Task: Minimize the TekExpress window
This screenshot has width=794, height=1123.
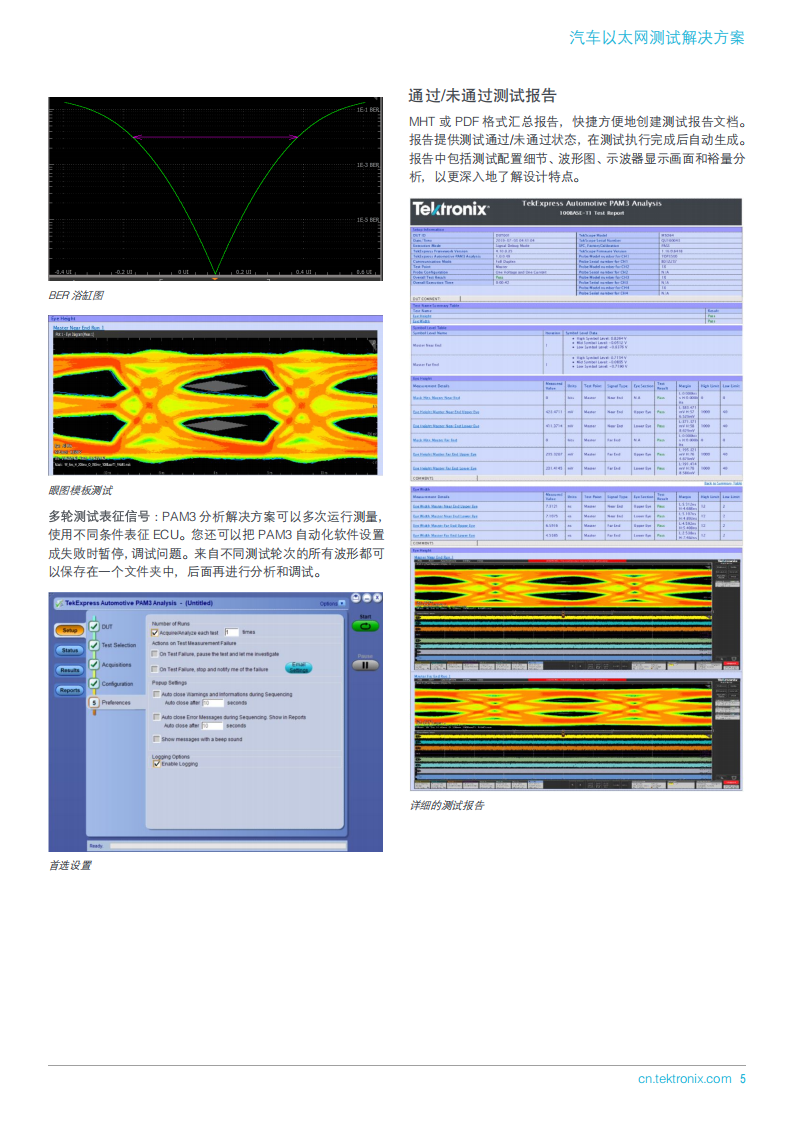Action: [366, 597]
